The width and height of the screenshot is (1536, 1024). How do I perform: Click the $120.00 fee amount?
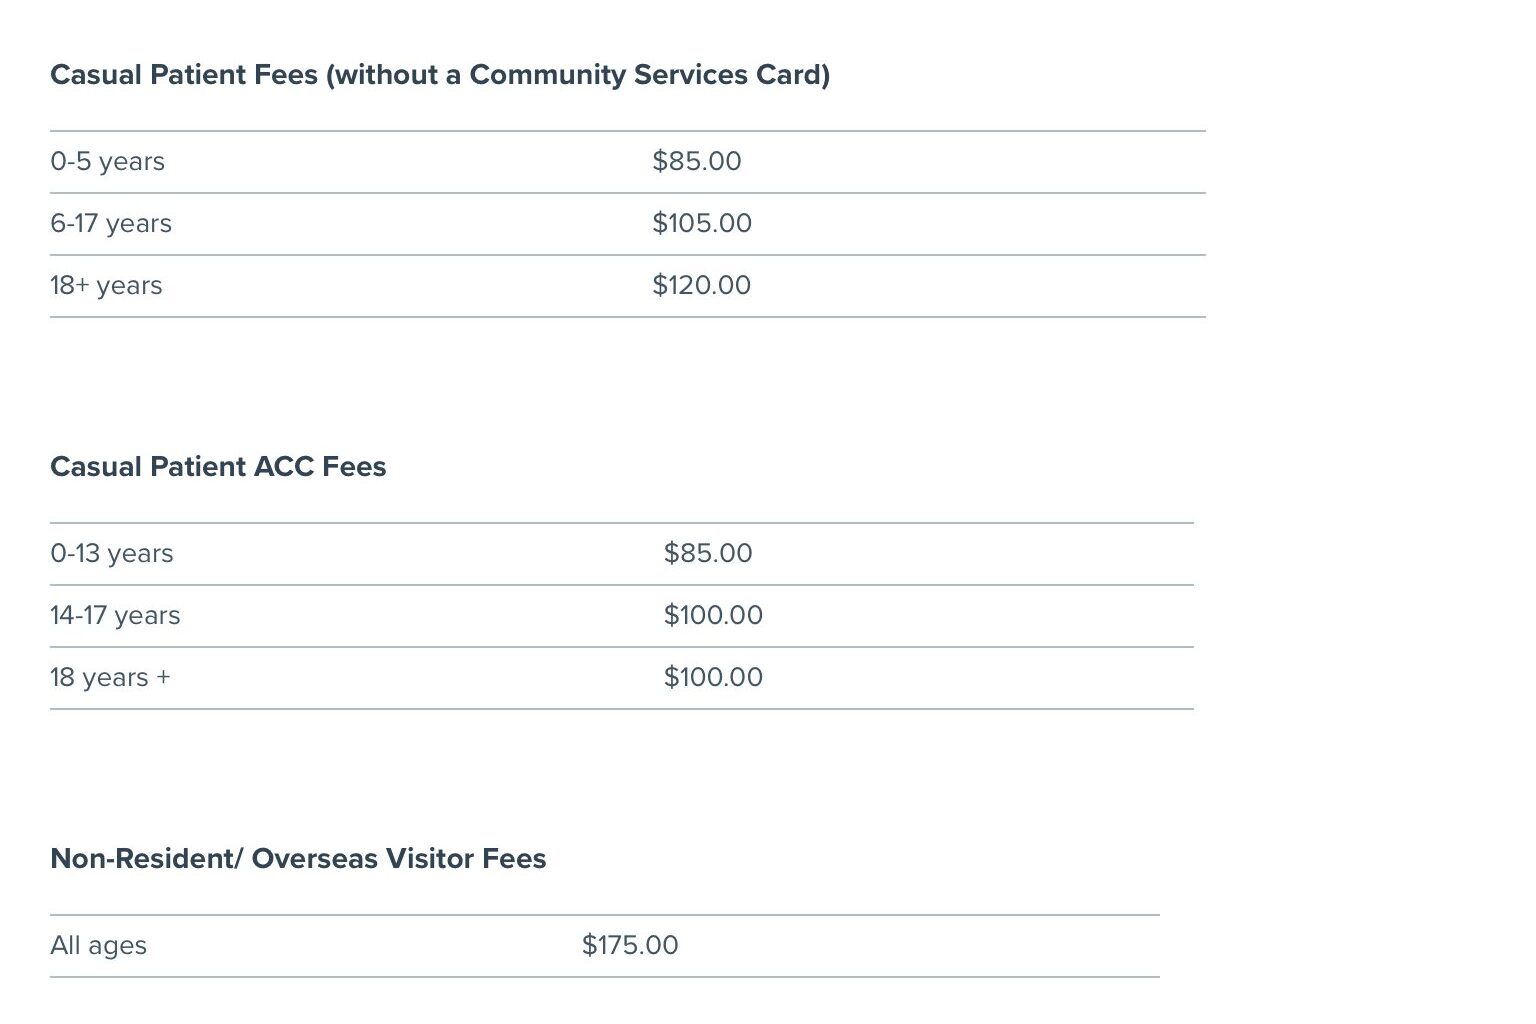coord(701,285)
